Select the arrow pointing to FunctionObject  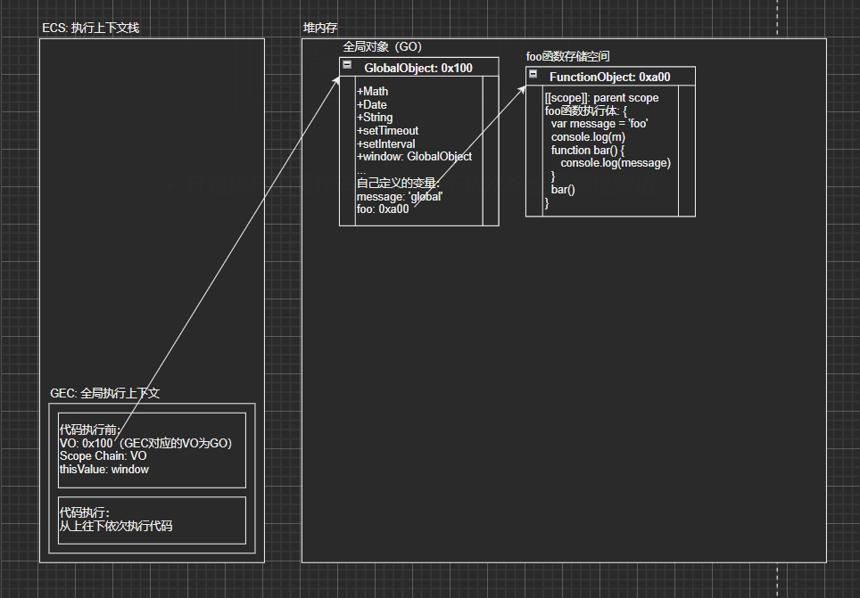(469, 146)
